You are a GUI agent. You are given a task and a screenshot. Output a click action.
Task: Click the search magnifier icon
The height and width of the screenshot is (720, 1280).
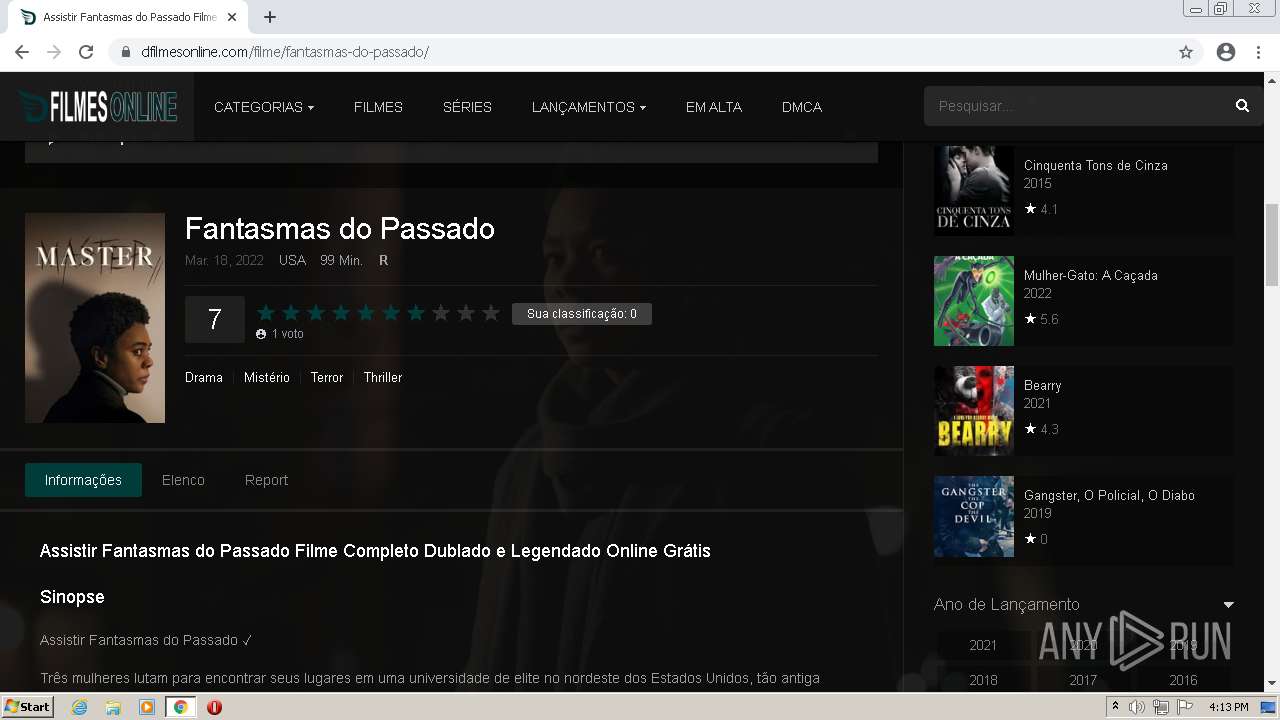point(1242,106)
